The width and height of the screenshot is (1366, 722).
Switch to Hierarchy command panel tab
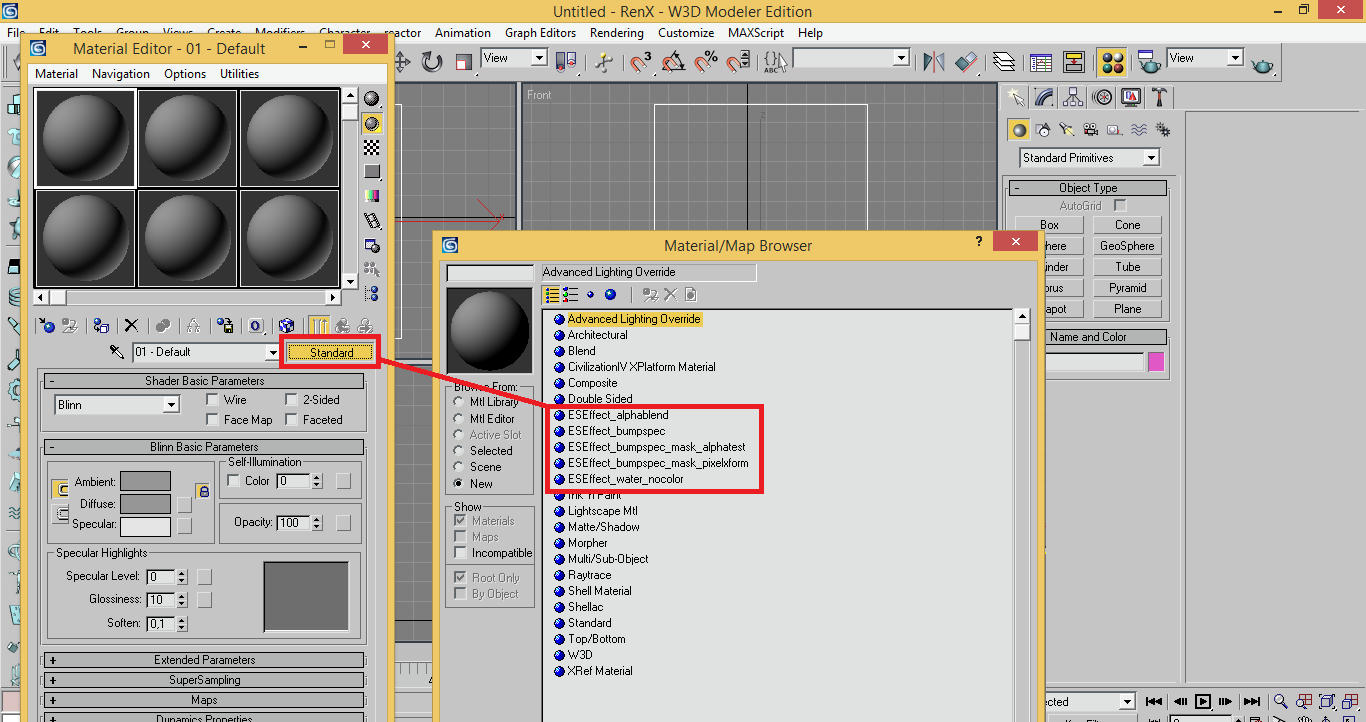(x=1074, y=97)
